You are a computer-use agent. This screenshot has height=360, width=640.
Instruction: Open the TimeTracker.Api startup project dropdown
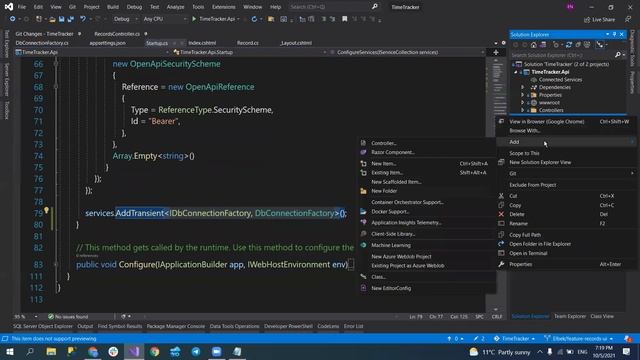(238, 19)
